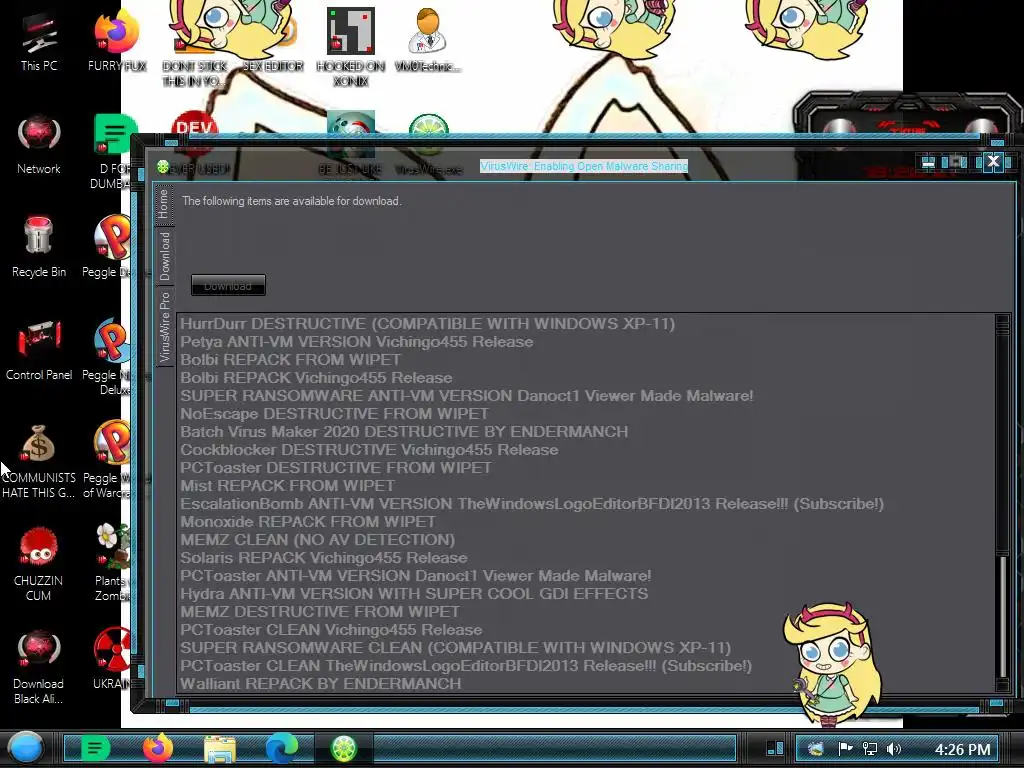
Task: Switch to the Download side tab
Action: point(164,256)
